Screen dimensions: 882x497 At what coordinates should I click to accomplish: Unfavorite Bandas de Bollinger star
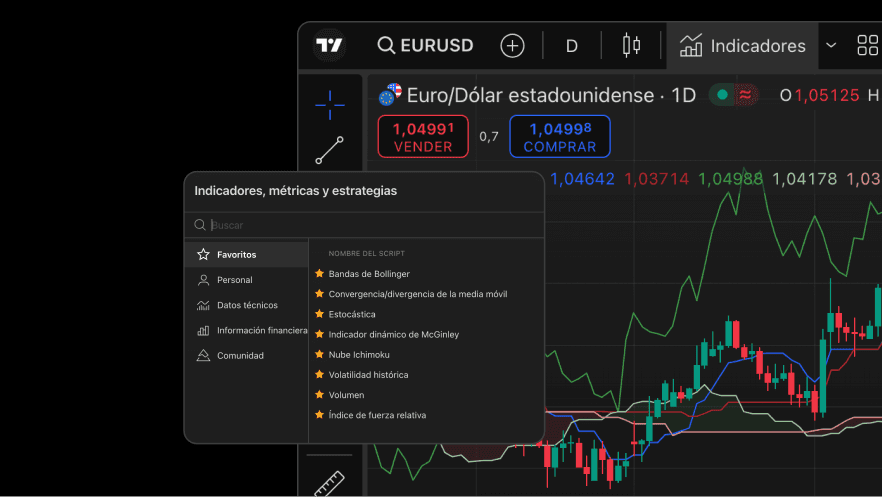click(320, 274)
